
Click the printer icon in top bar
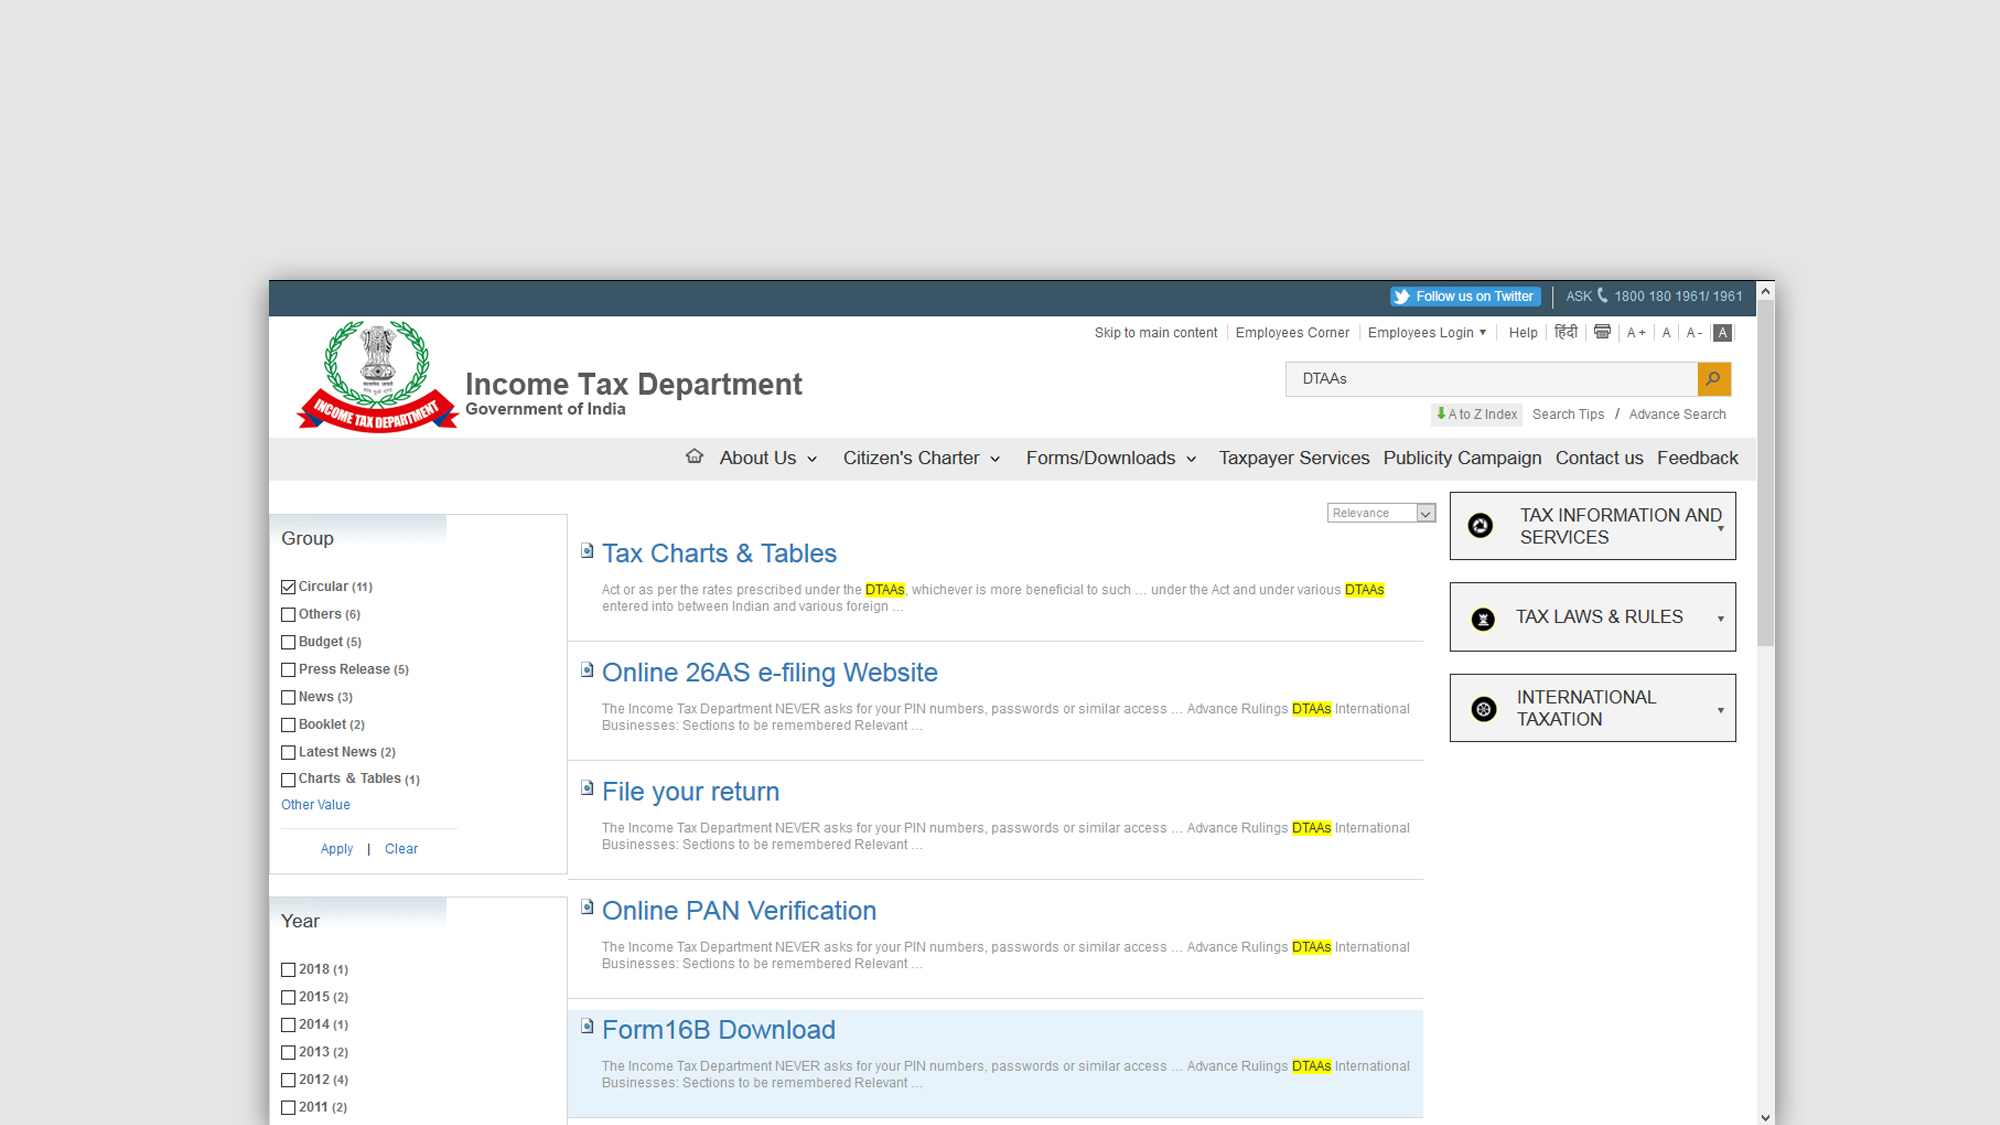1602,332
